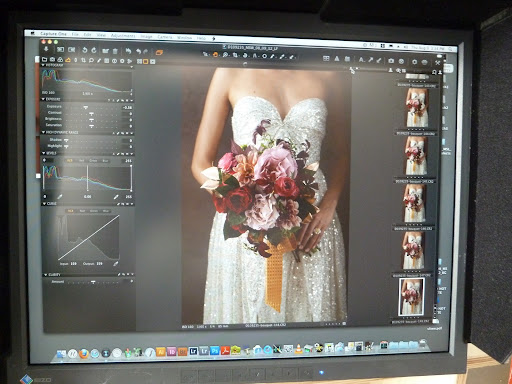Open the Library tool tab folder icon
Screen dimensions: 512x384
[x=45, y=59]
